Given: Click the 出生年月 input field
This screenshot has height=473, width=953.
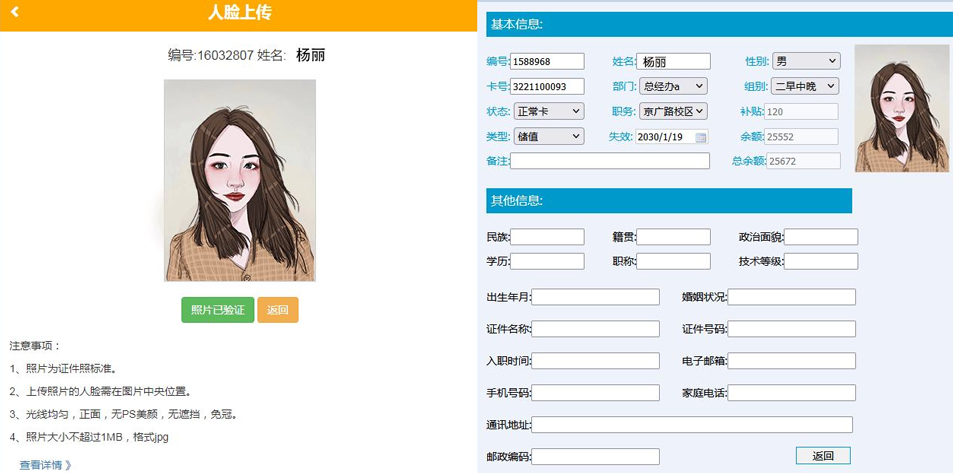Looking at the screenshot, I should [596, 297].
